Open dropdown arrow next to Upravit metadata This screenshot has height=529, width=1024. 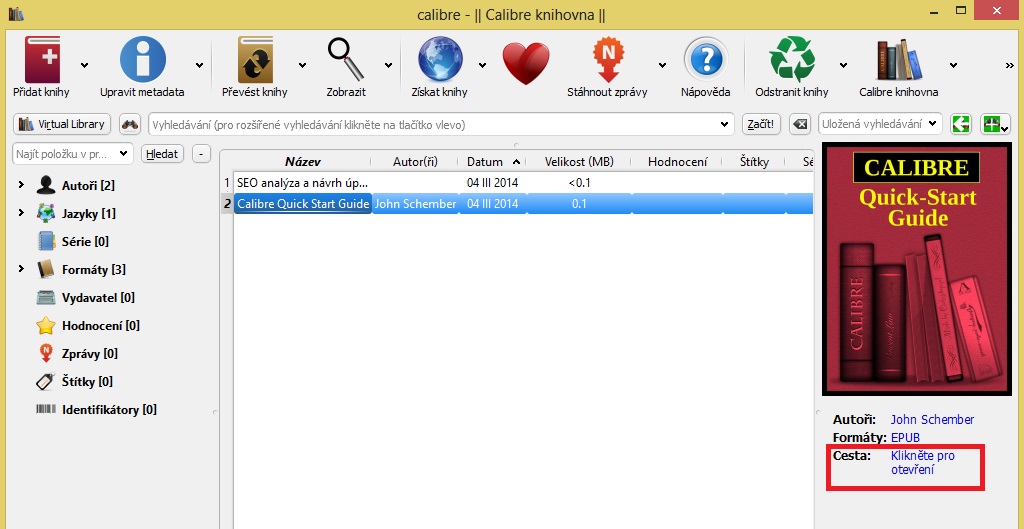tap(199, 65)
